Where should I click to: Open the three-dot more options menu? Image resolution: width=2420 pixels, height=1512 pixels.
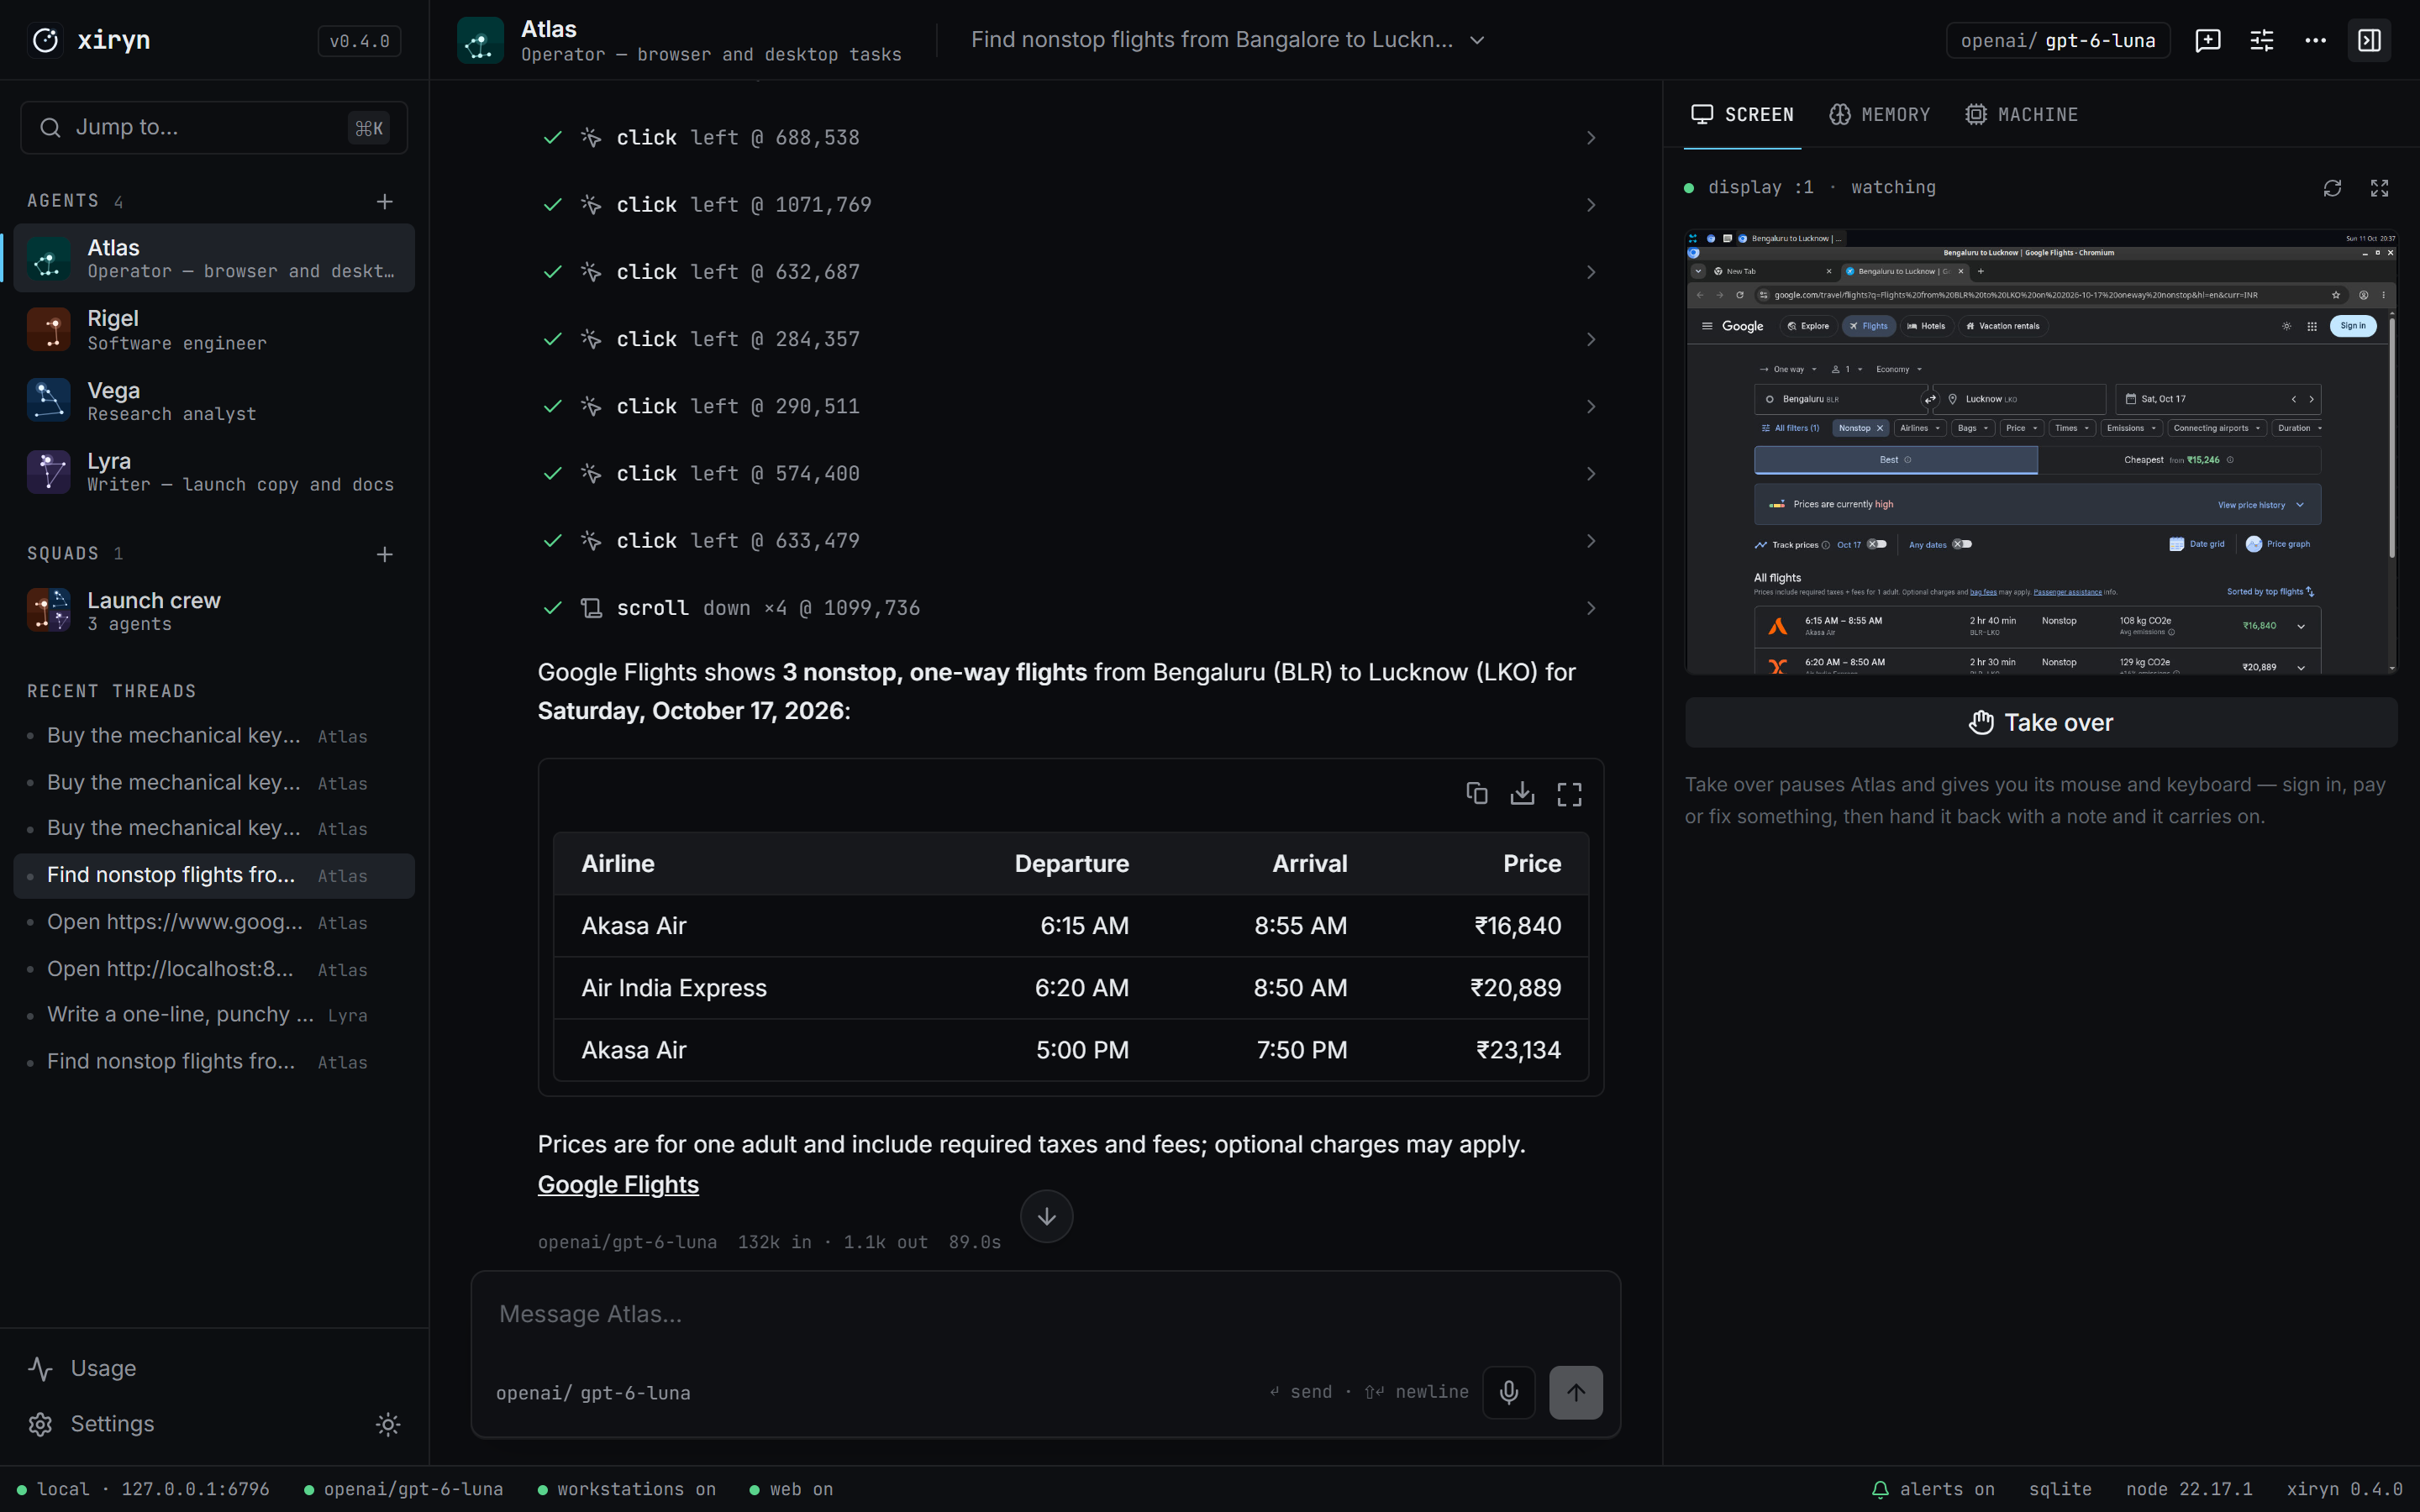point(2315,40)
